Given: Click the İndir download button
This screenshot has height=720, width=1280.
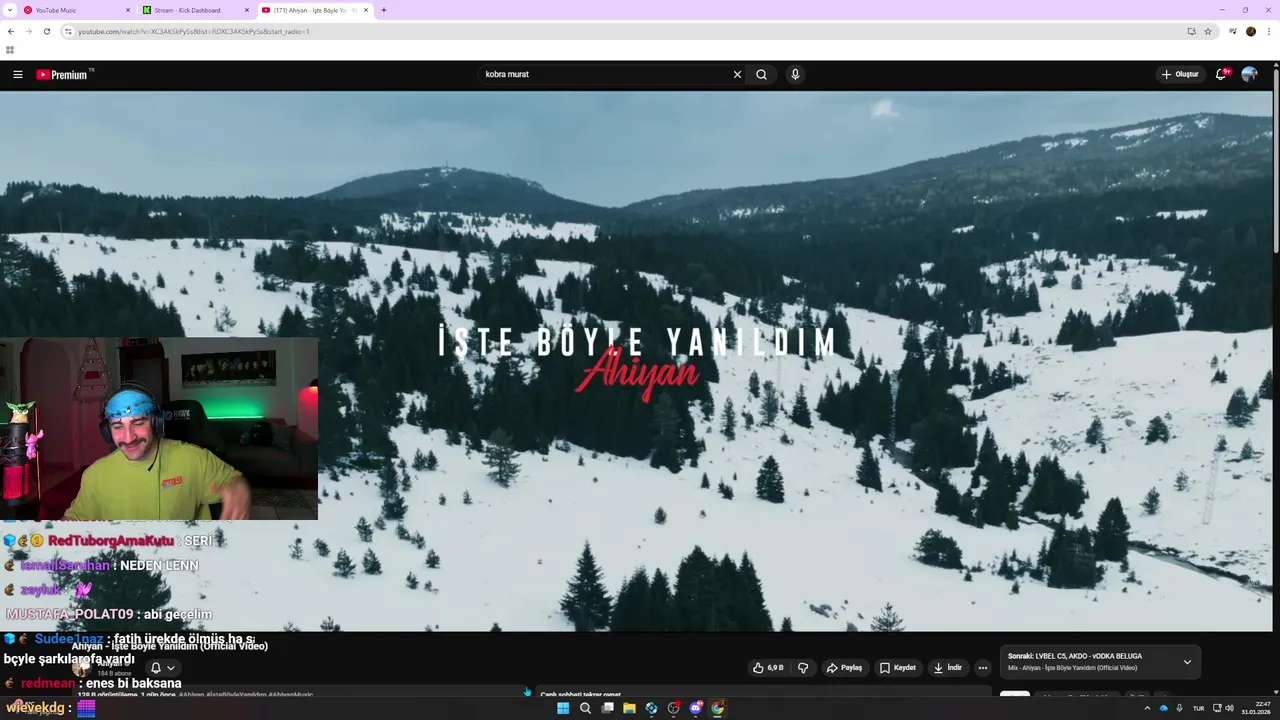Looking at the screenshot, I should tap(947, 667).
